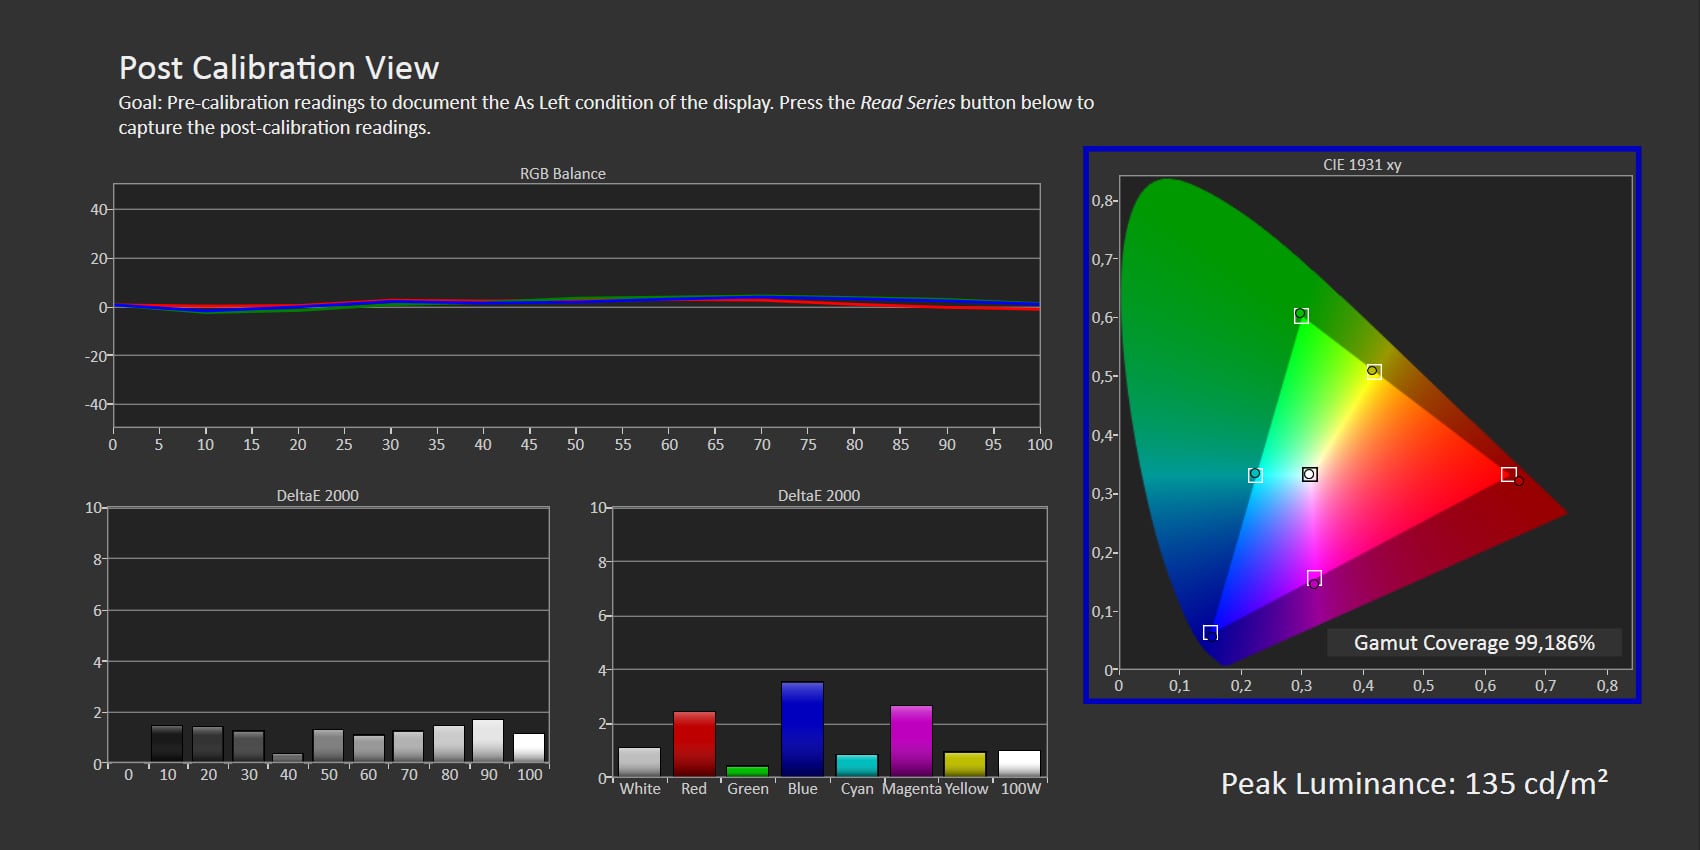Screen dimensions: 1700x850
Task: Click the cyan secondary target square on CIE chart
Action: (1255, 475)
